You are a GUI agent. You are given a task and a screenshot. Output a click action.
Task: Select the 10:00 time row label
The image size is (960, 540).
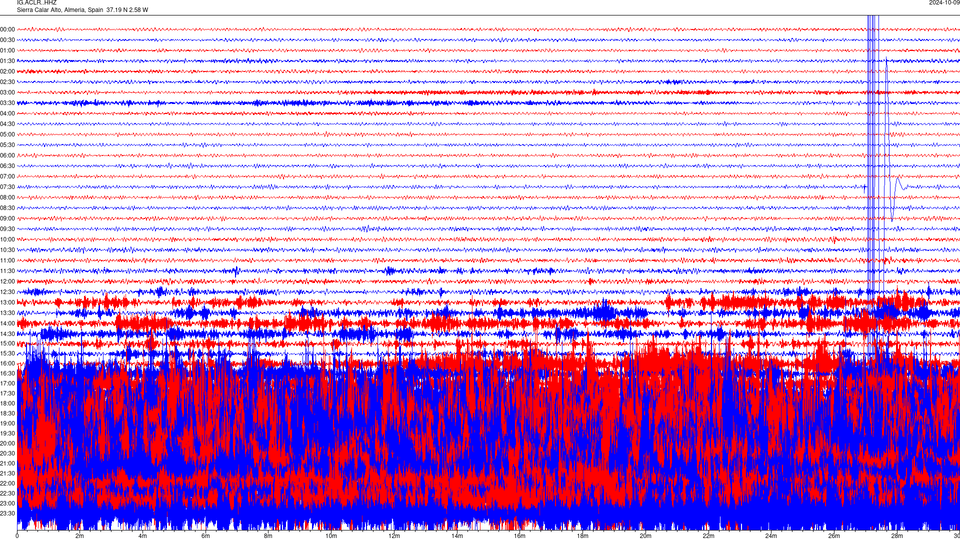pos(7,239)
